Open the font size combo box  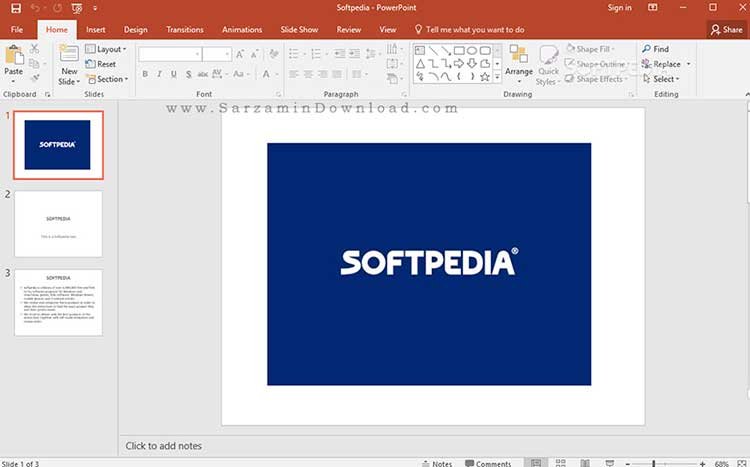(217, 54)
